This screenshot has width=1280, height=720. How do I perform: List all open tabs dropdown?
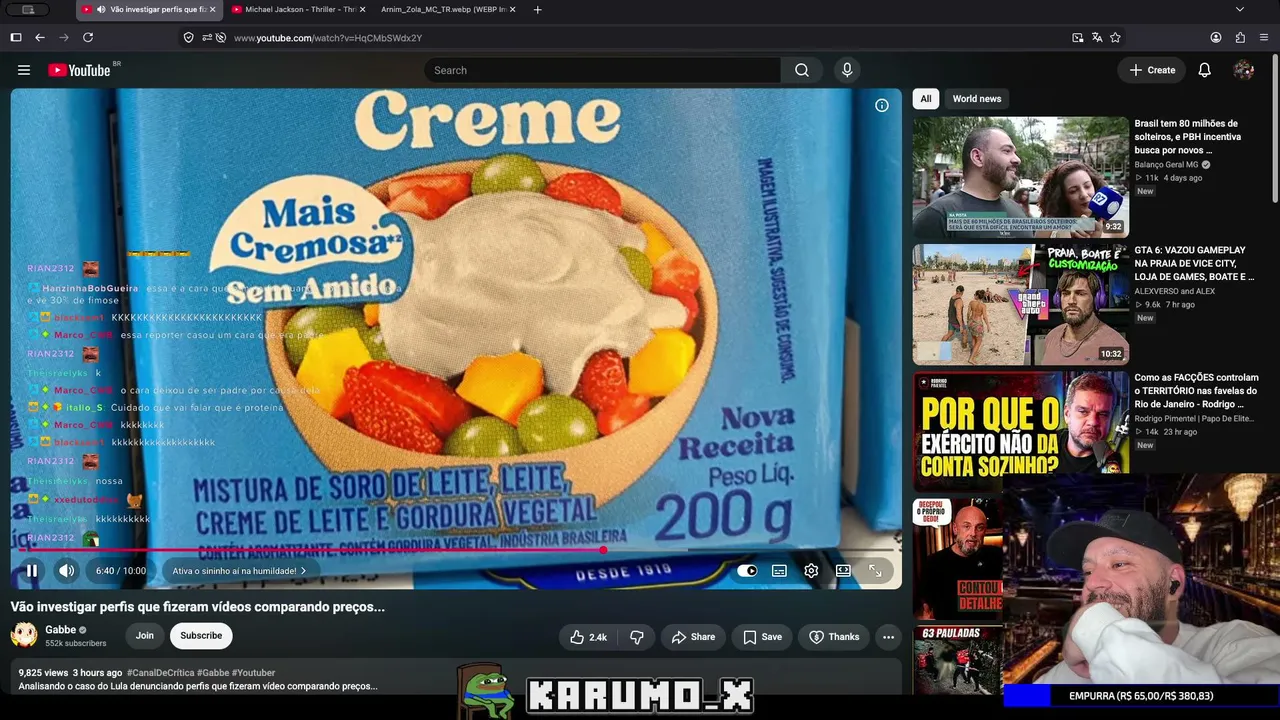coord(1240,10)
